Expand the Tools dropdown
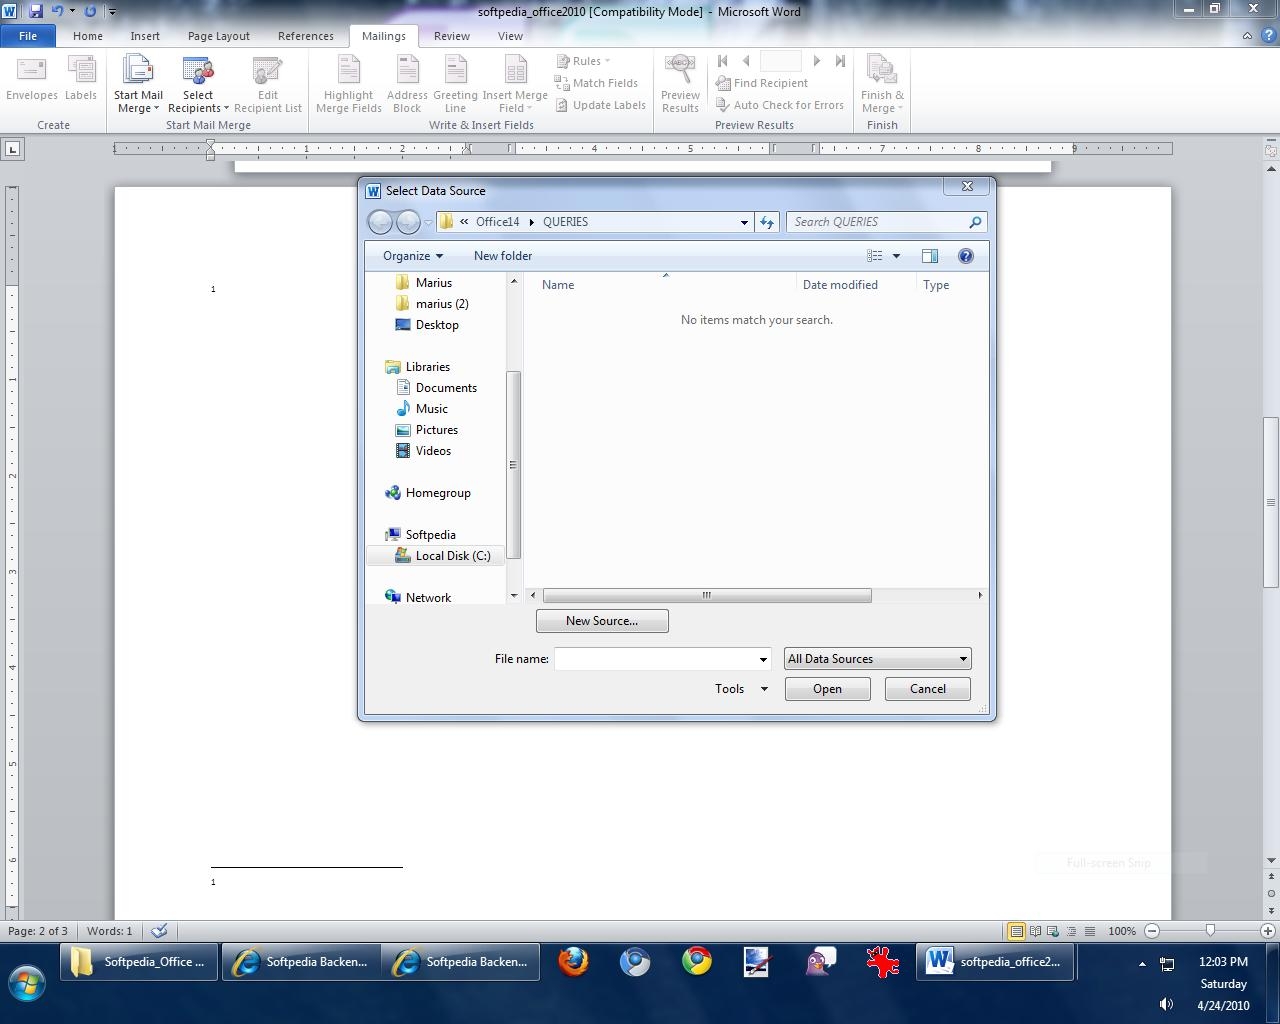This screenshot has width=1280, height=1024. [x=741, y=689]
